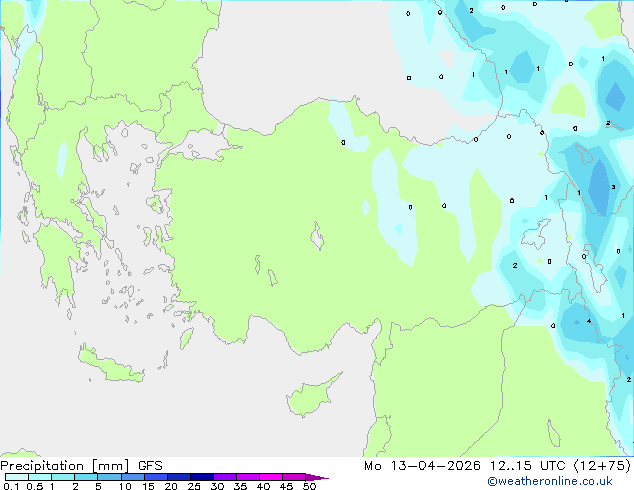Click the lightest 0.1–0.5 mm legend swatch
The image size is (634, 490).
[17, 477]
